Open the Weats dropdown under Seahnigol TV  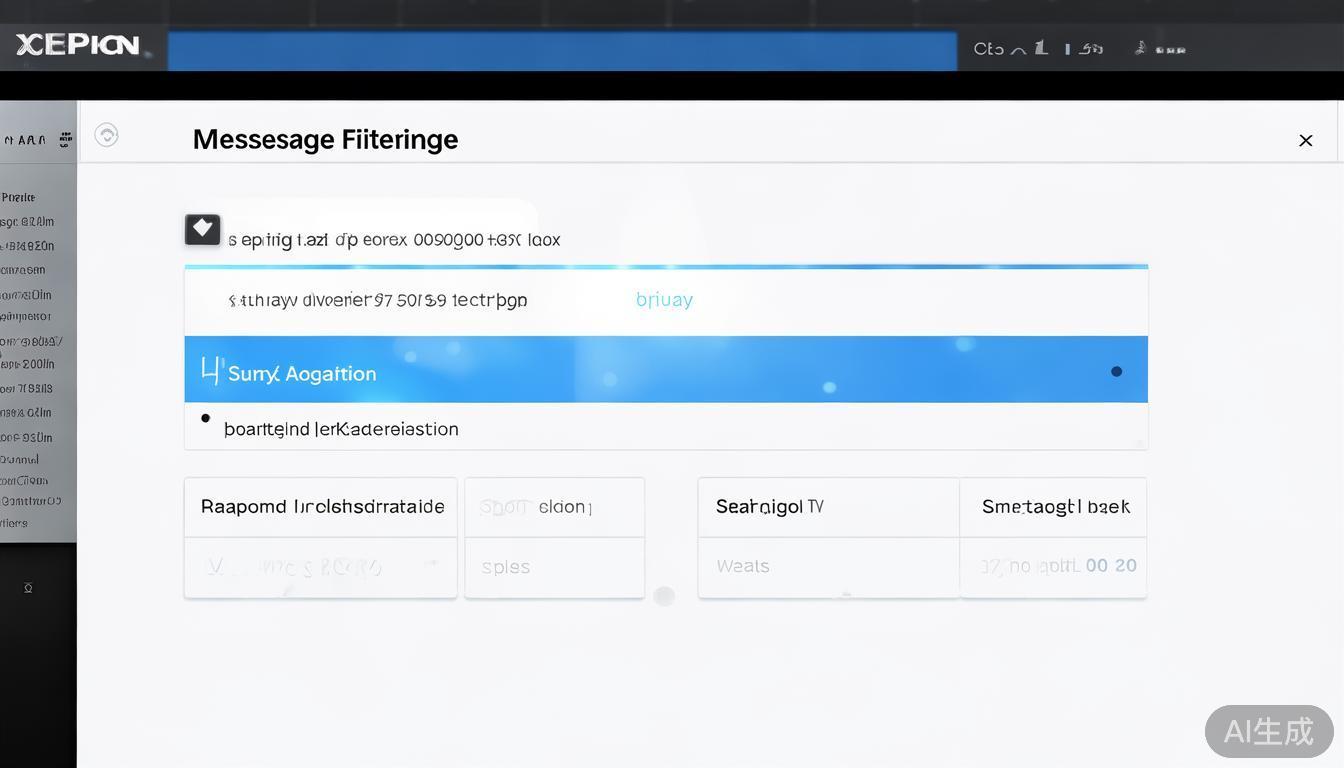[x=828, y=566]
